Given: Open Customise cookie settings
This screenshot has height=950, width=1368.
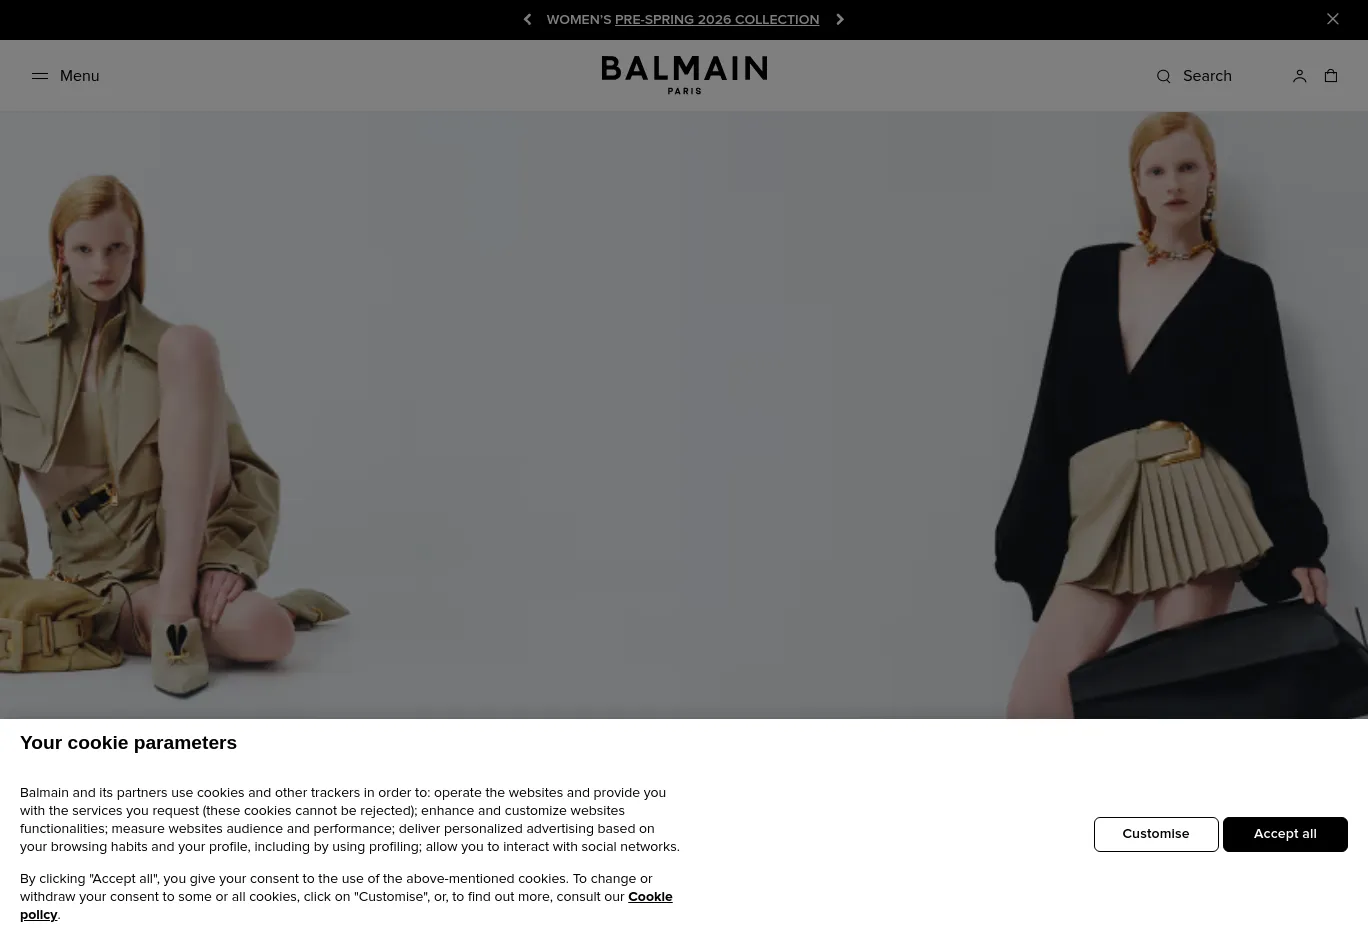Looking at the screenshot, I should tap(1156, 834).
